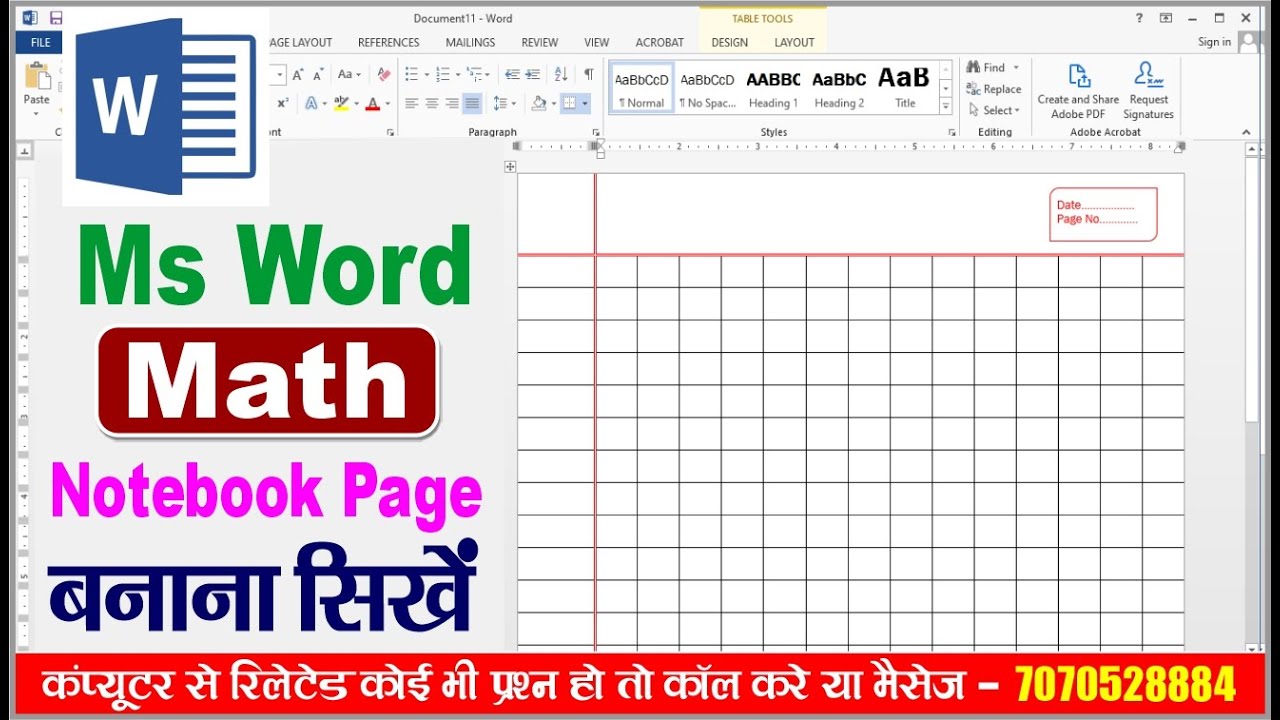
Task: Click the Find binoculars icon
Action: click(973, 67)
